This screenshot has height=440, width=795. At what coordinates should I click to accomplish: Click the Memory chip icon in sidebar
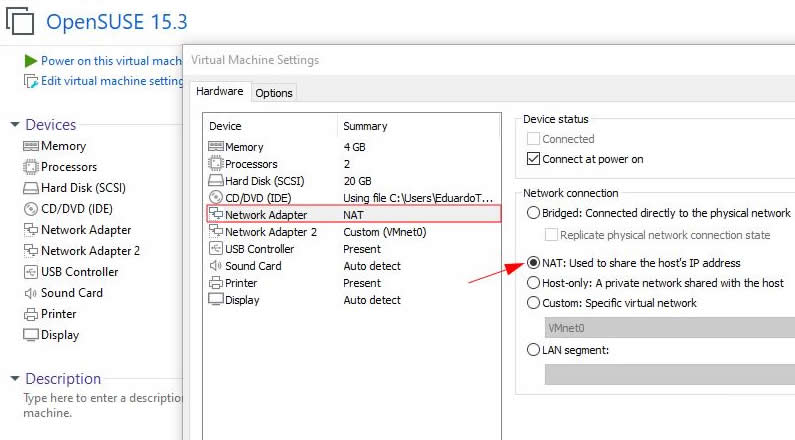tap(30, 146)
